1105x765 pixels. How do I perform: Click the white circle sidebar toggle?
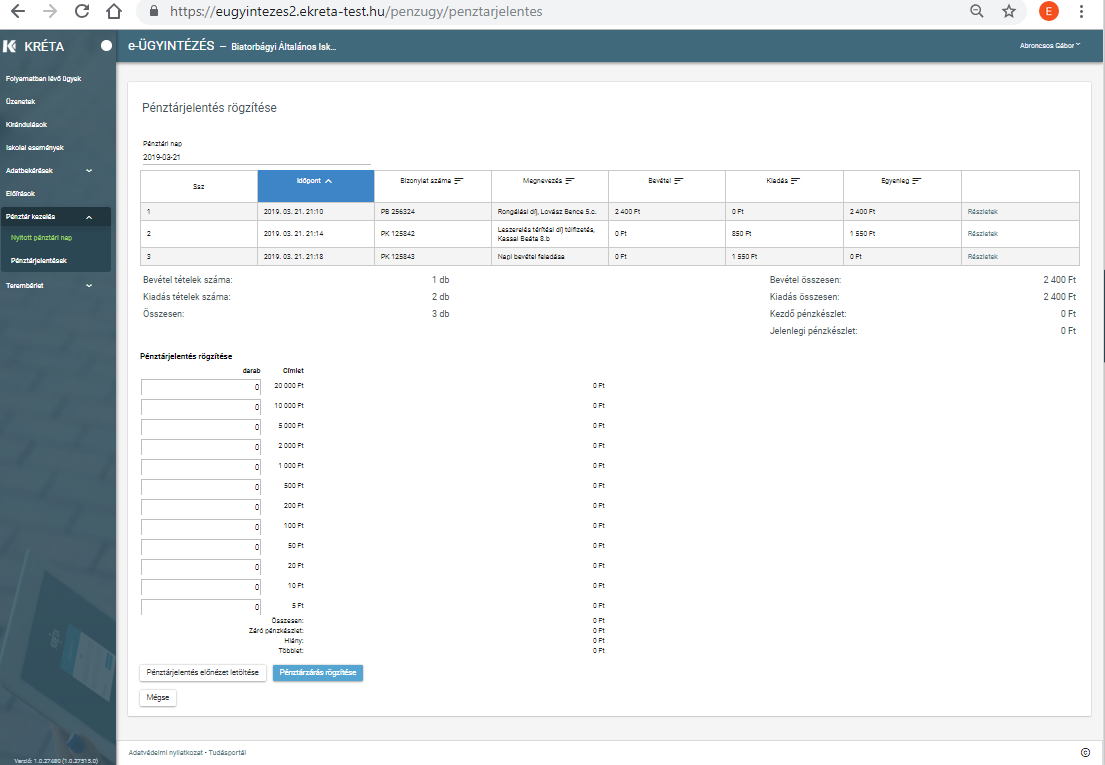(x=106, y=46)
